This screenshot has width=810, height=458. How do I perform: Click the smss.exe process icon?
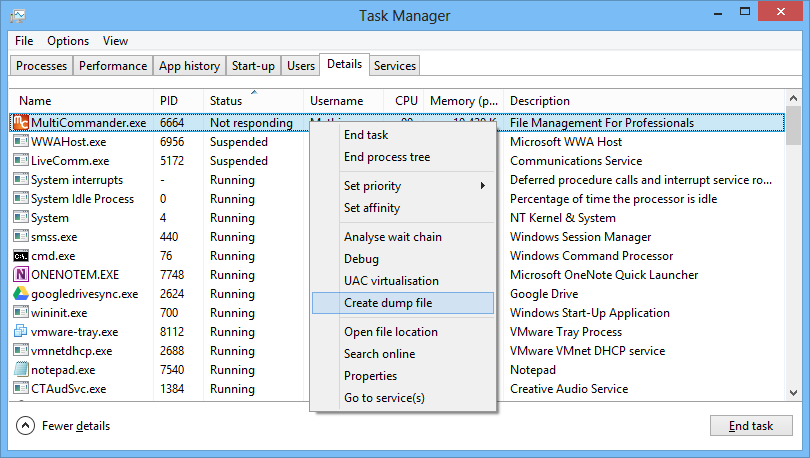click(21, 236)
